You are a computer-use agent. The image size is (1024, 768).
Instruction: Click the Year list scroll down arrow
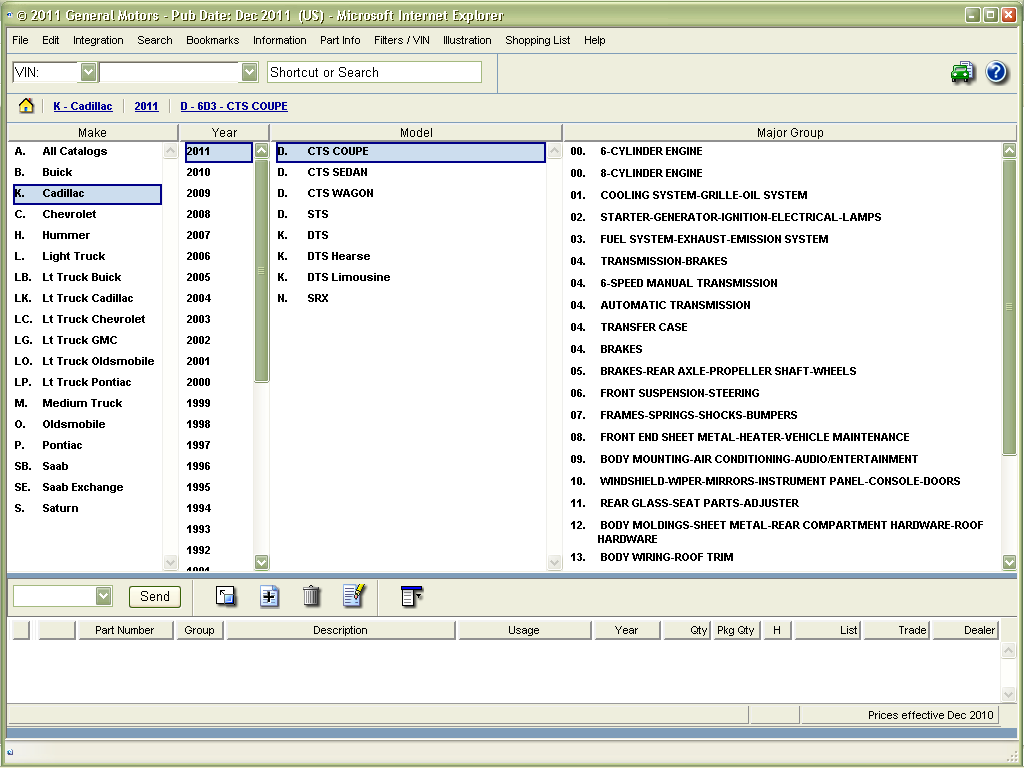point(261,562)
